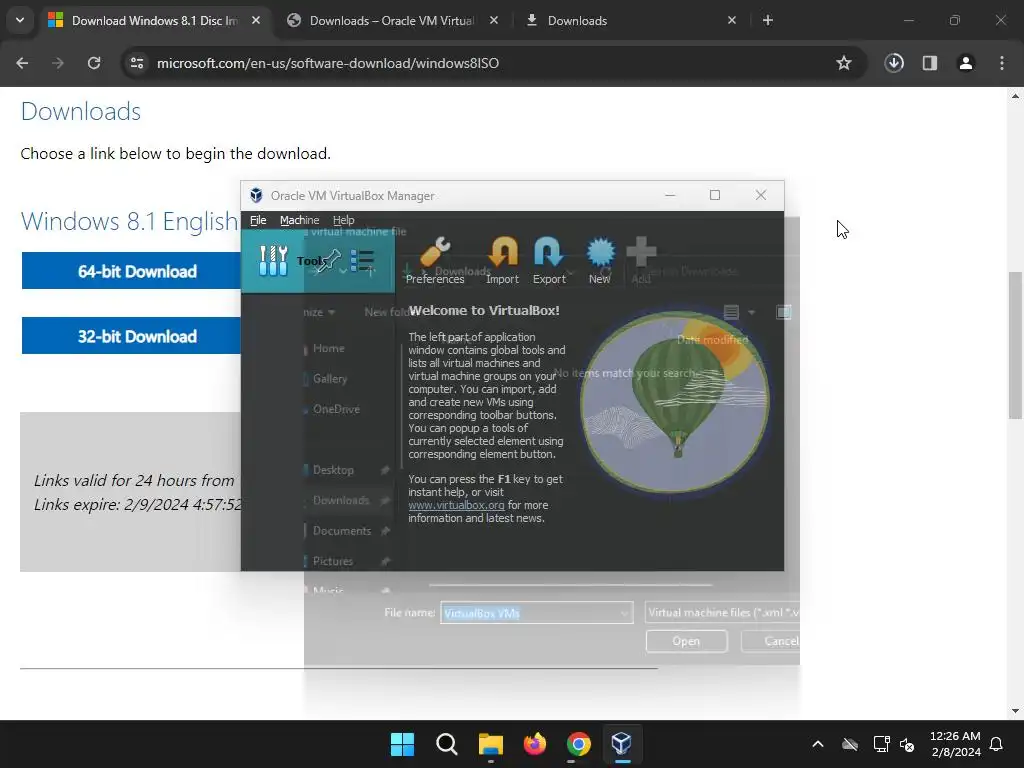Open Windows taskbar Search

click(447, 744)
